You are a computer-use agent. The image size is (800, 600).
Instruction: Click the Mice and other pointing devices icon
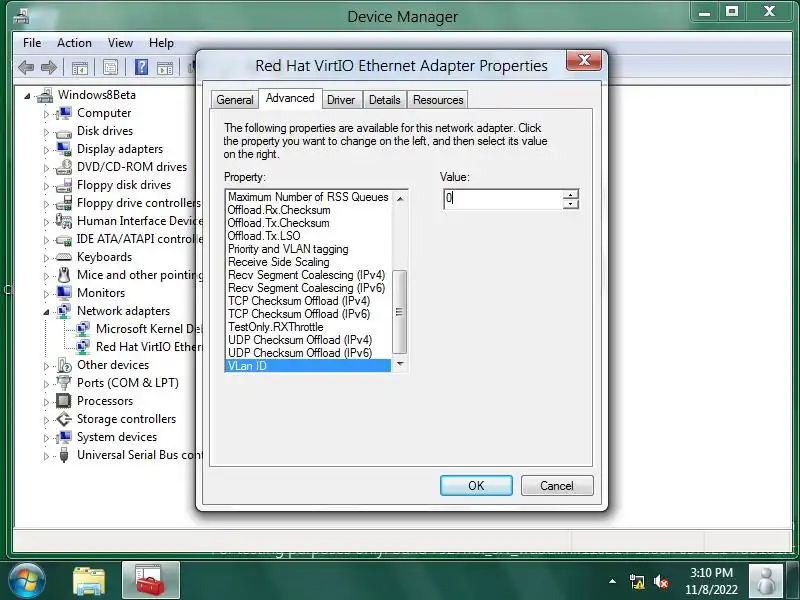(x=64, y=275)
